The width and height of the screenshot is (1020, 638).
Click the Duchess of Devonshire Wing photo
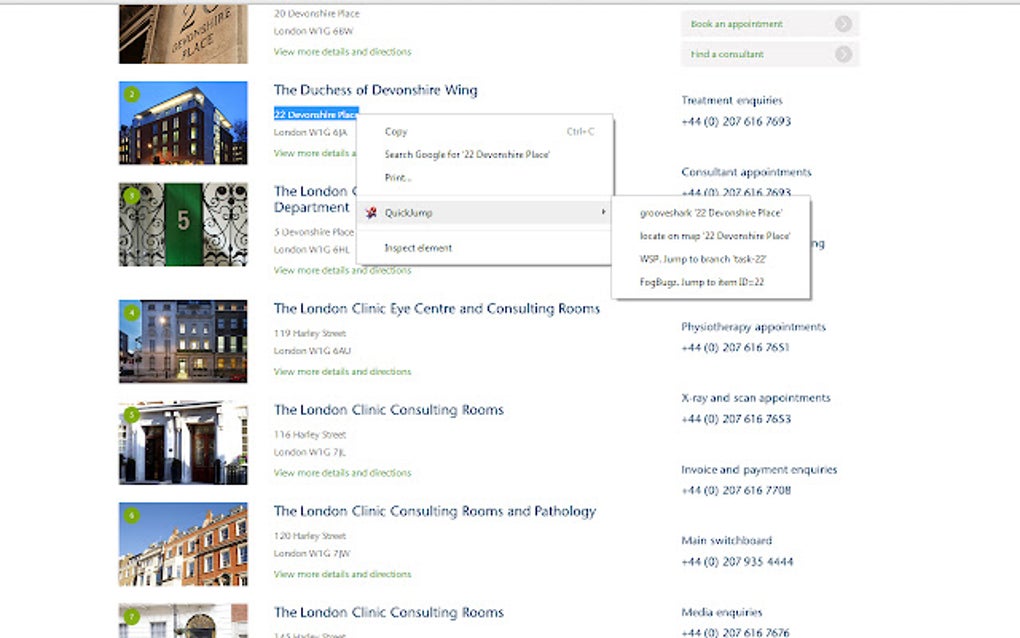183,123
